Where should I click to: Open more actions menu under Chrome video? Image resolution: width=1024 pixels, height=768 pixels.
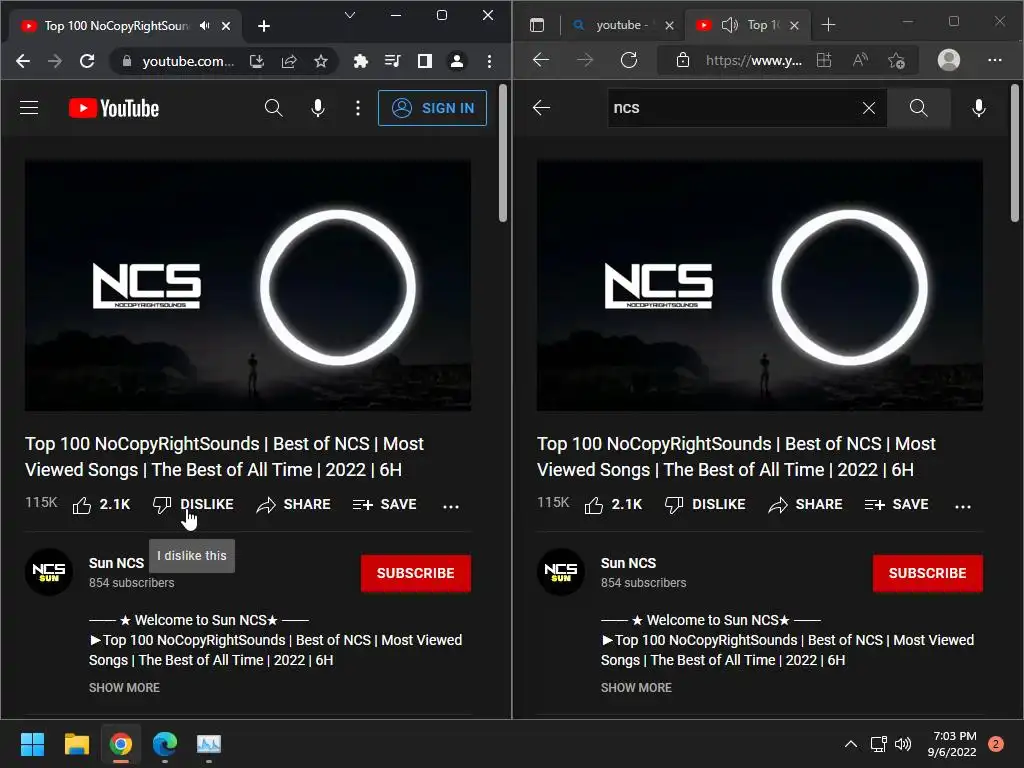tap(451, 506)
